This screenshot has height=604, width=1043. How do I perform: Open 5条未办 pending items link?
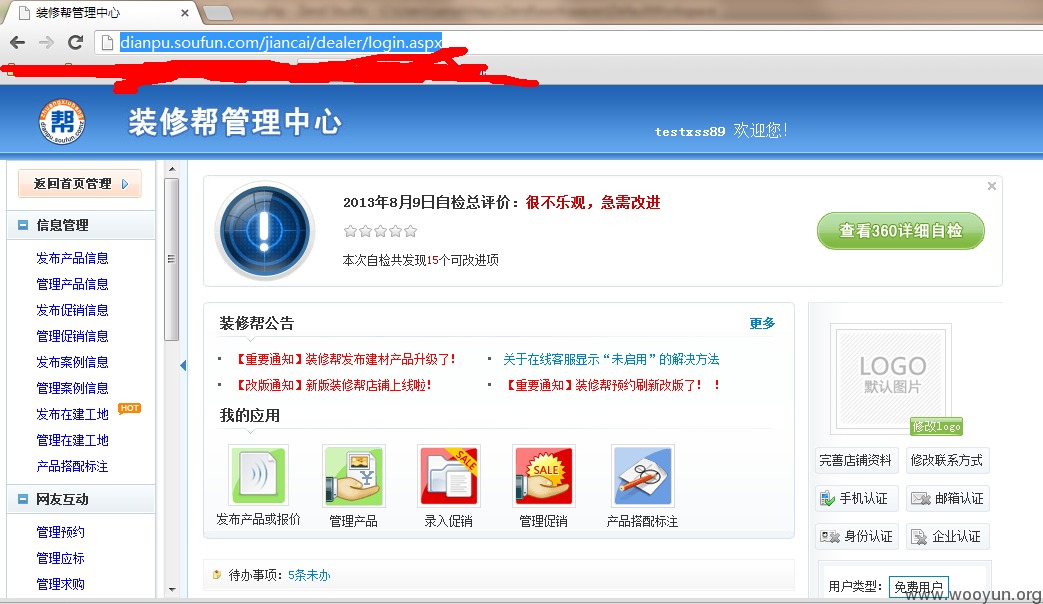point(309,575)
